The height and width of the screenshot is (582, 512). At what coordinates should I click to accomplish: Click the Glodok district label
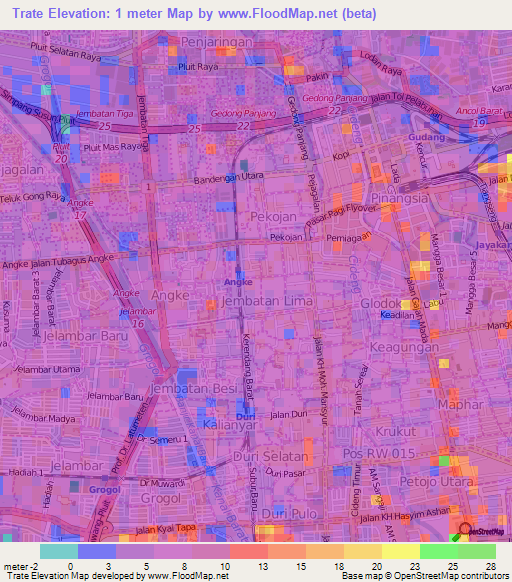(381, 303)
